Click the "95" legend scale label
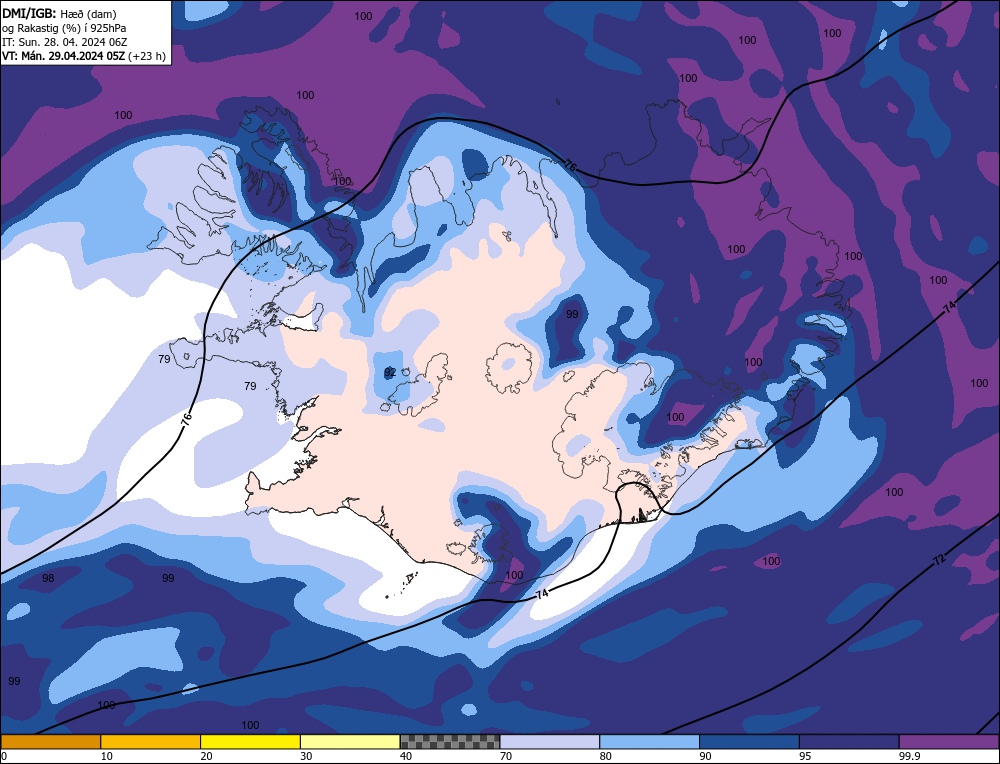 (805, 756)
